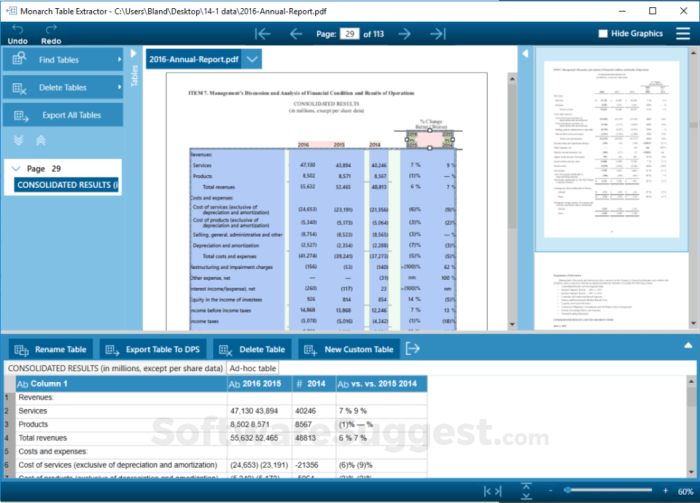Click the document view scroll up arrow
The width and height of the screenshot is (700, 503).
coord(512,79)
